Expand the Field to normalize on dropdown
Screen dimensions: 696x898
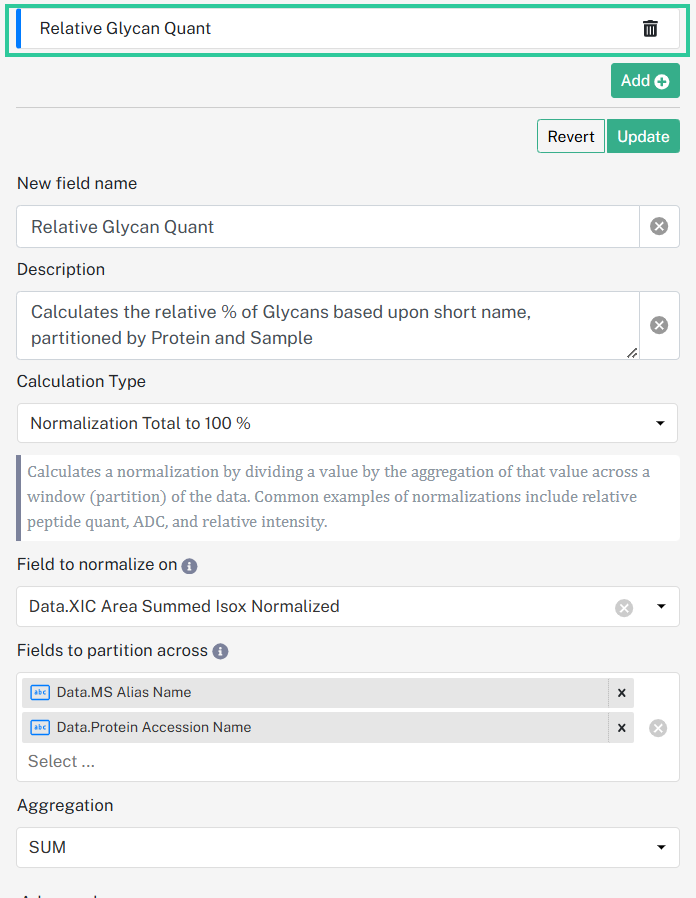(x=661, y=606)
